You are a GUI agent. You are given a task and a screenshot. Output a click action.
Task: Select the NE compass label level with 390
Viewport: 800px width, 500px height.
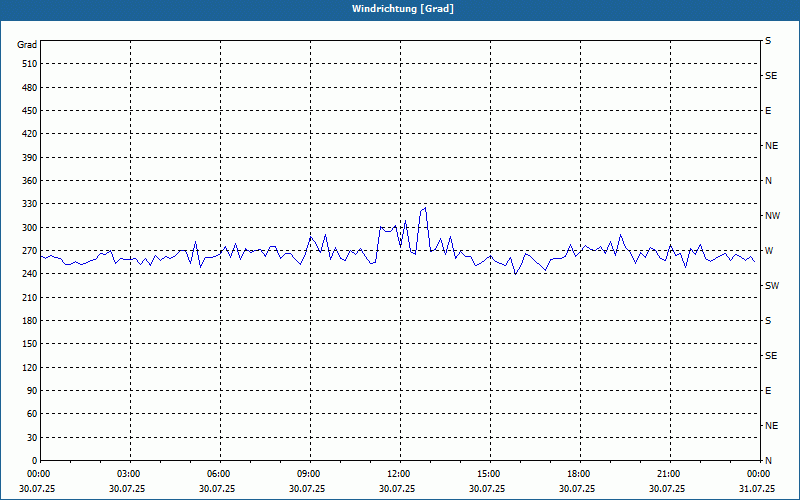(x=771, y=146)
